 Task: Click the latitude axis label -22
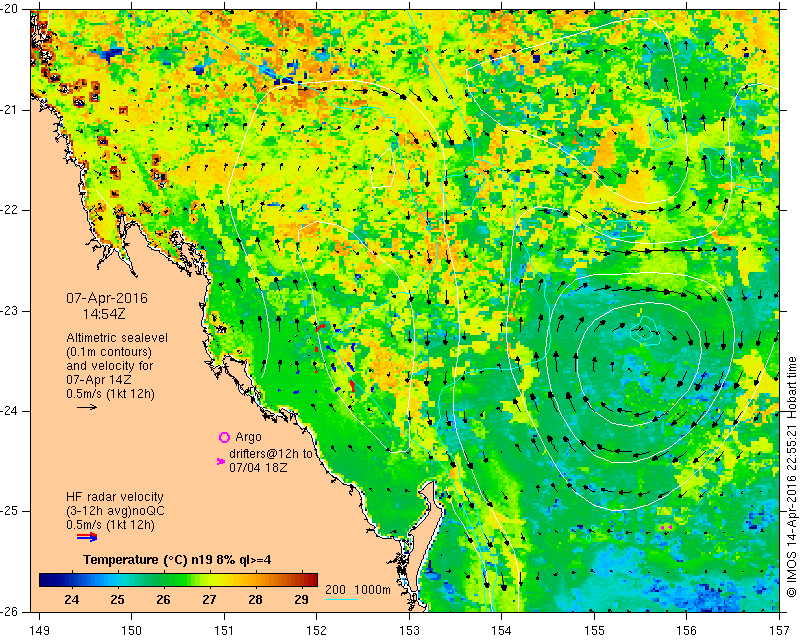tap(10, 210)
